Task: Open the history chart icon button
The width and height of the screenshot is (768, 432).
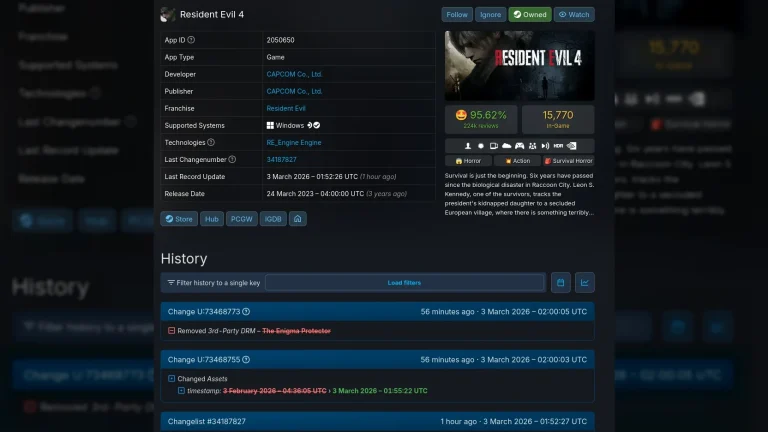Action: pos(585,283)
